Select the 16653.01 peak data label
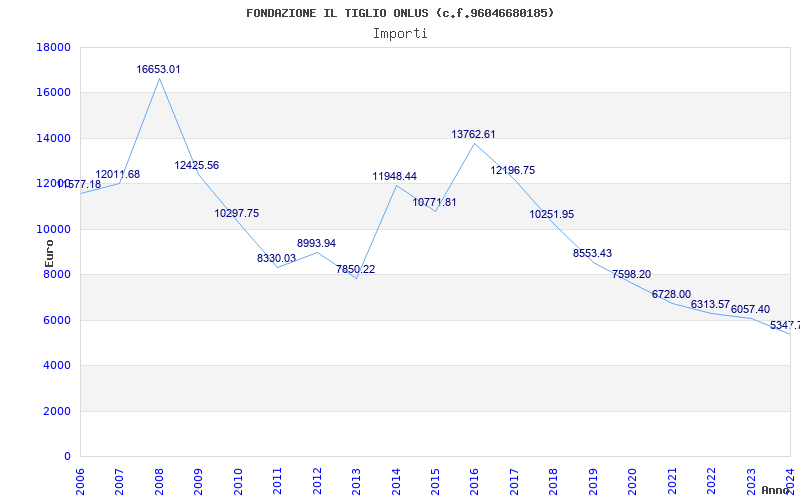Viewport: 800px width, 500px height. [158, 69]
